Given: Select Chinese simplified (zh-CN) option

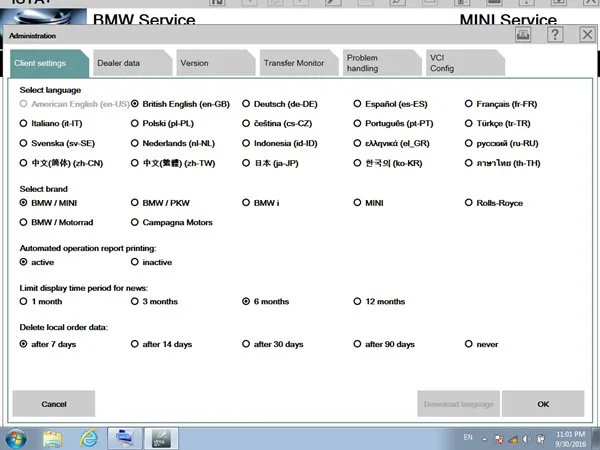Looking at the screenshot, I should [x=61, y=163].
